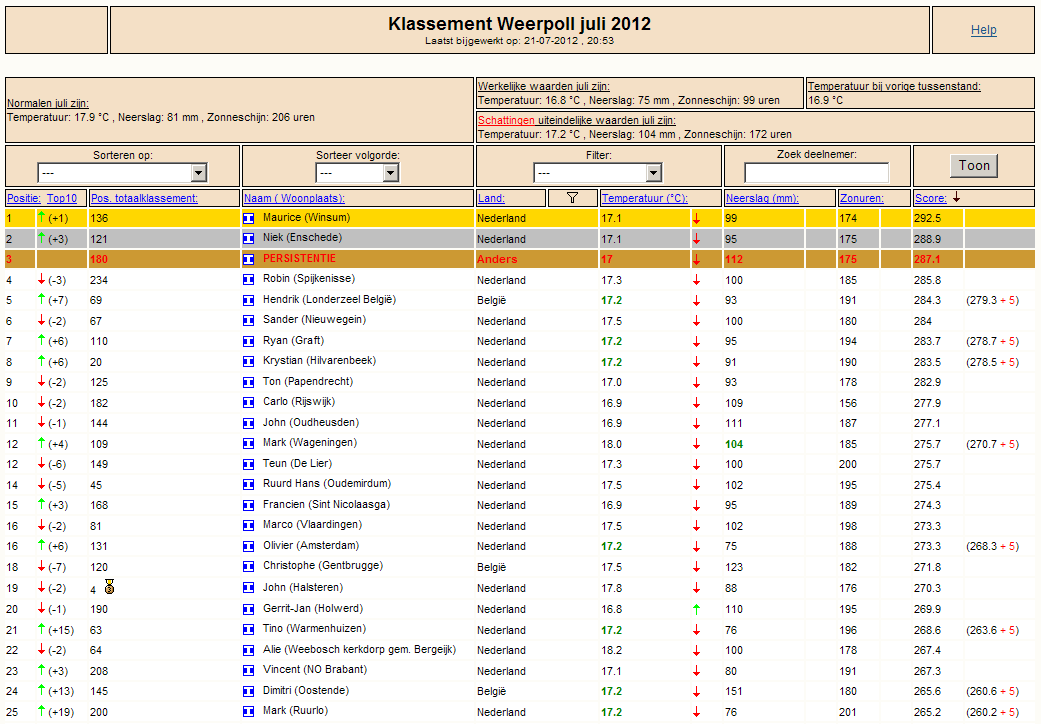Image resolution: width=1041 pixels, height=724 pixels.
Task: Click the medal icon in John (Halsteren) row
Action: pos(110,587)
